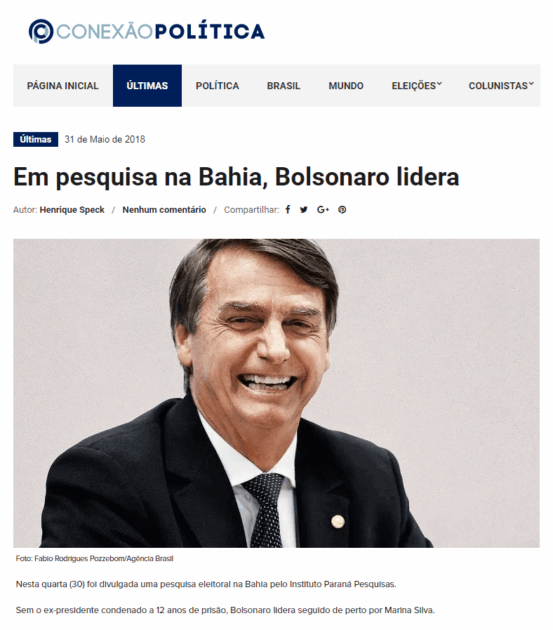
Task: Click the 31 de Maio de 2018 date
Action: point(105,139)
